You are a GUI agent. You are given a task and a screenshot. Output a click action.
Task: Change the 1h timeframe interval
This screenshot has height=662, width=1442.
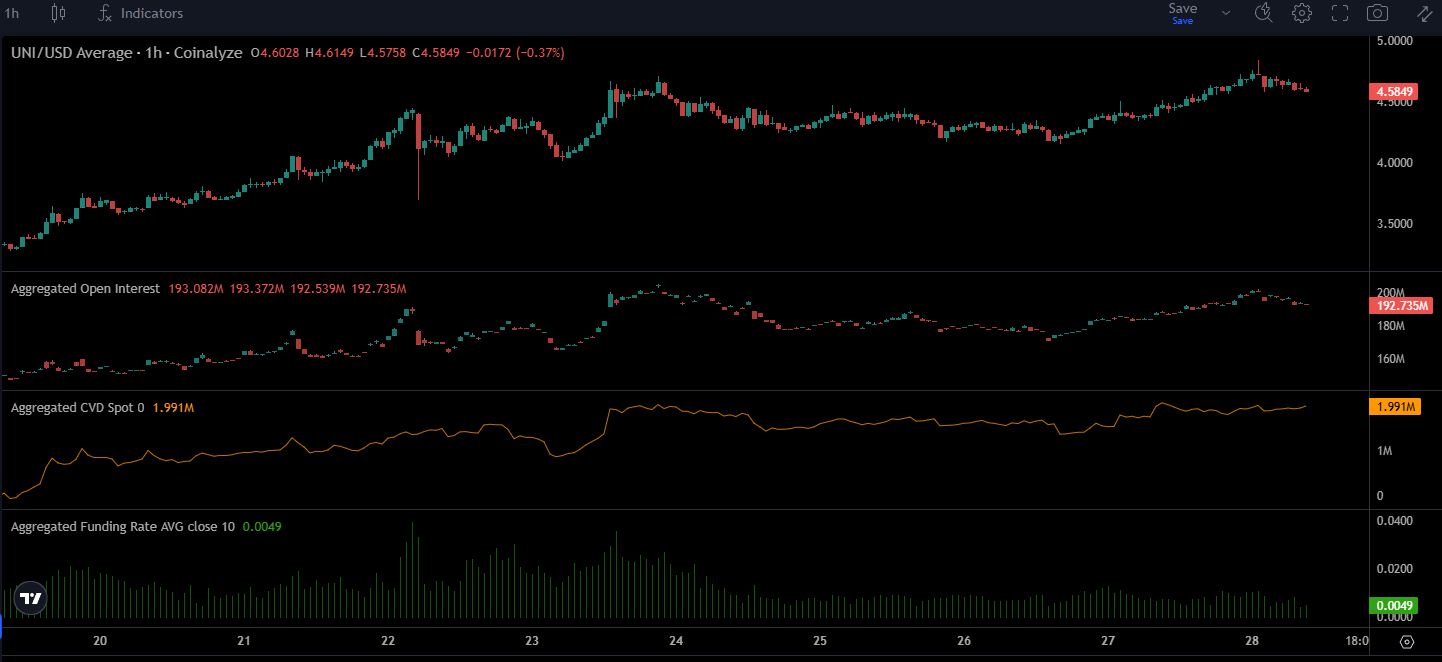coord(12,13)
